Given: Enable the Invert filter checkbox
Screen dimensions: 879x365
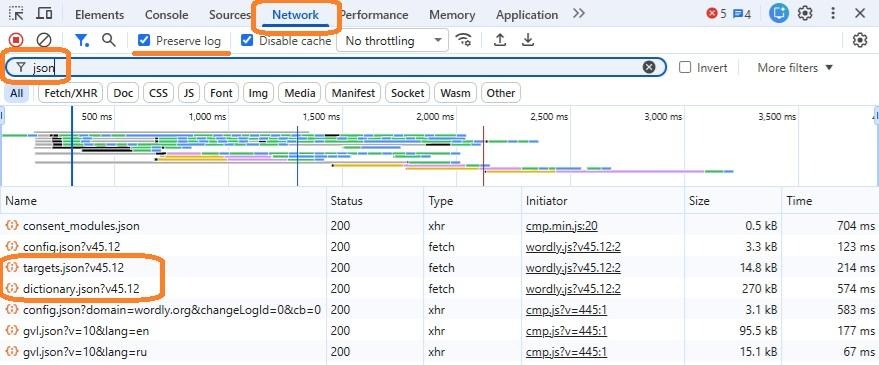Looking at the screenshot, I should coord(684,67).
